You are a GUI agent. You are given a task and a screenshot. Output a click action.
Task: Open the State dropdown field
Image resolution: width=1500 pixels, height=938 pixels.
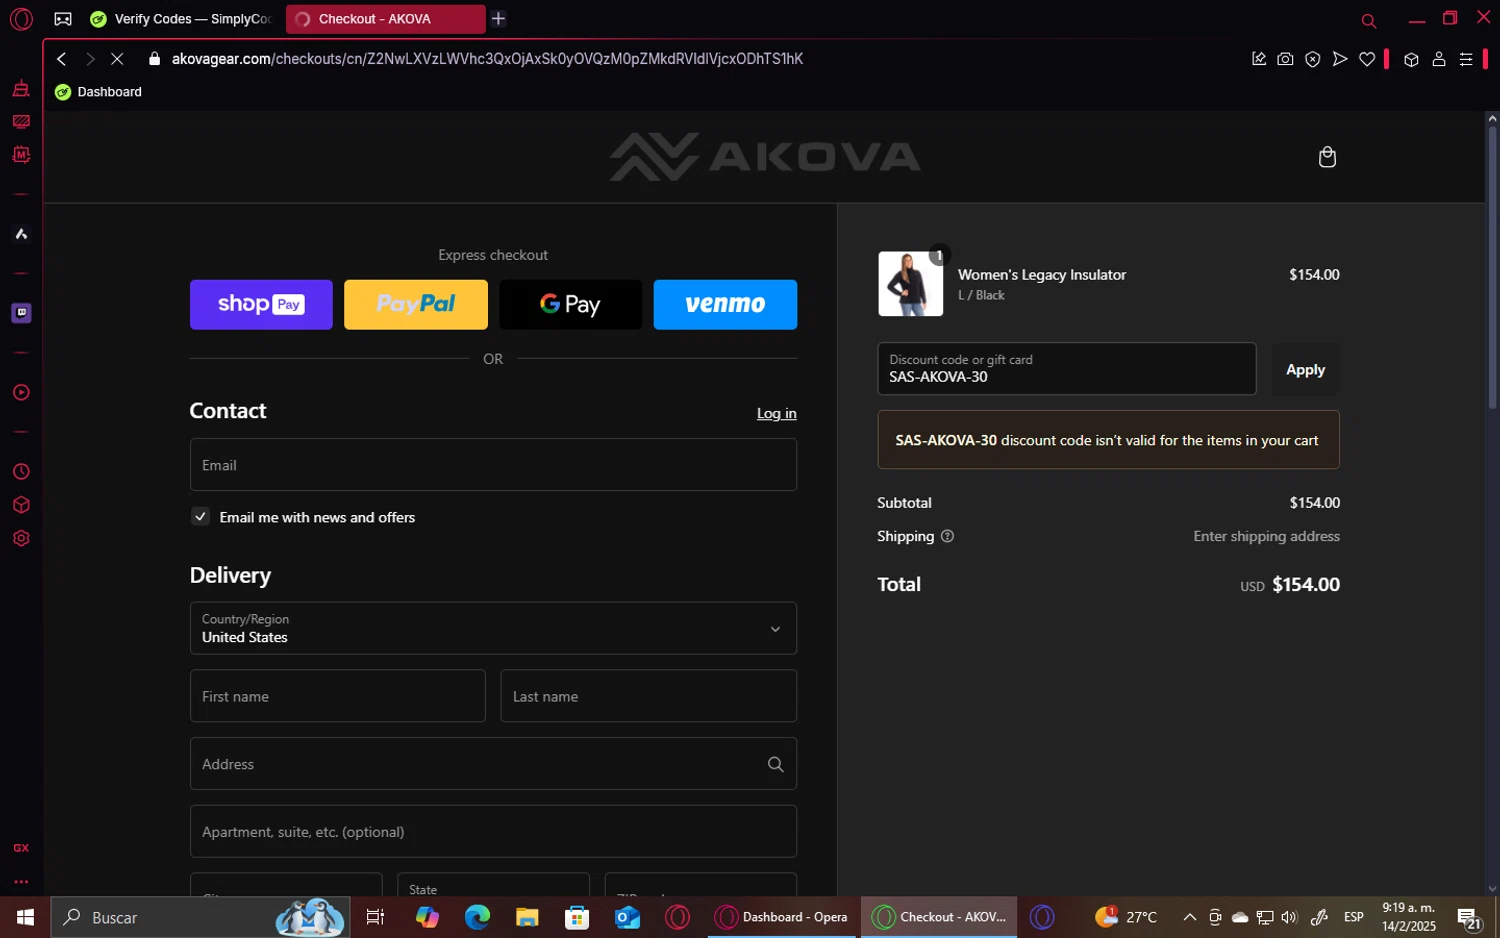coord(493,885)
